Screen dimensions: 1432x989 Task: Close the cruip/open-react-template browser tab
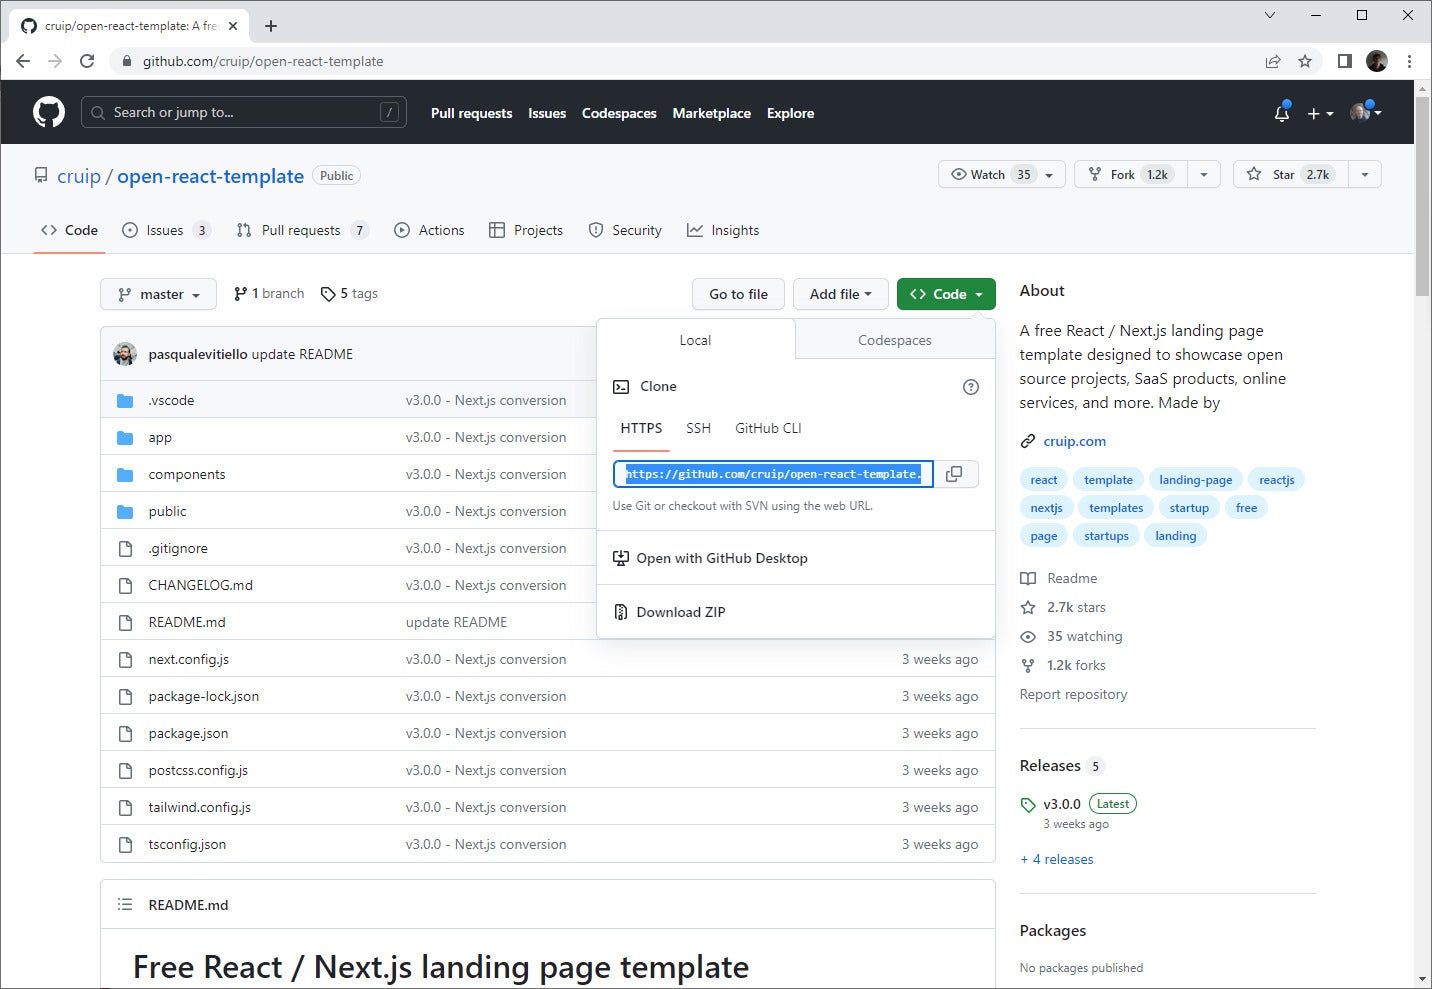[233, 26]
